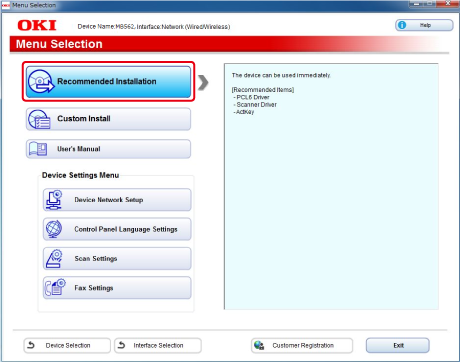Open Fax Settings

(117, 287)
